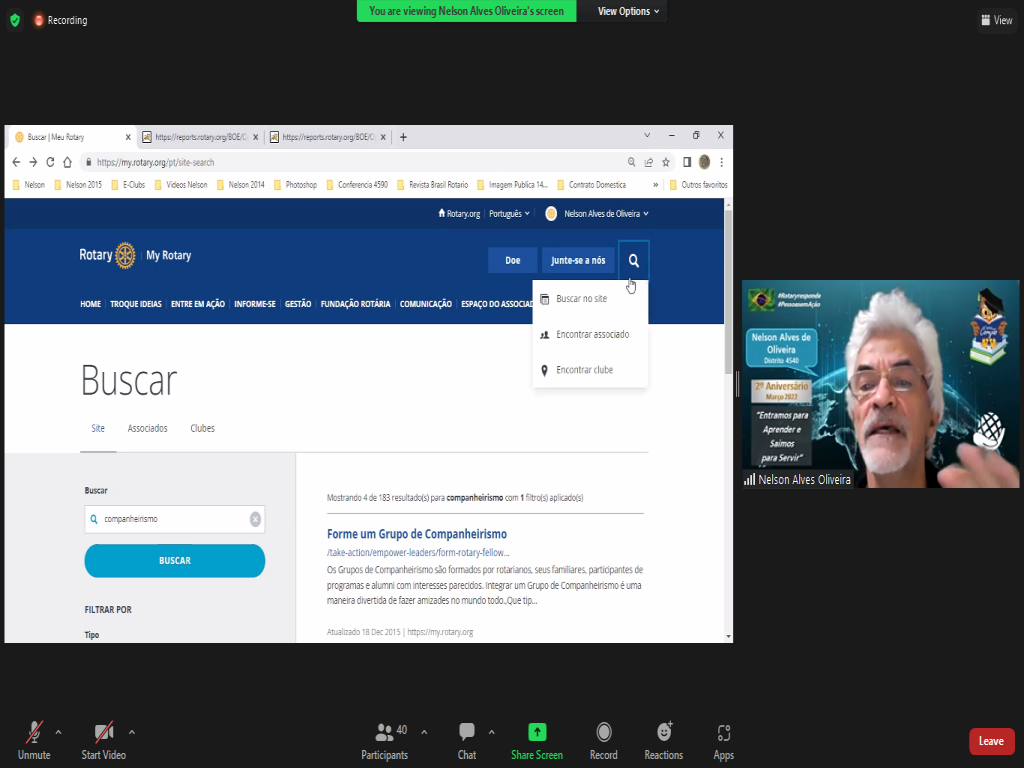Open the Zoom Apps icon
Viewport: 1024px width, 768px height.
pos(723,732)
